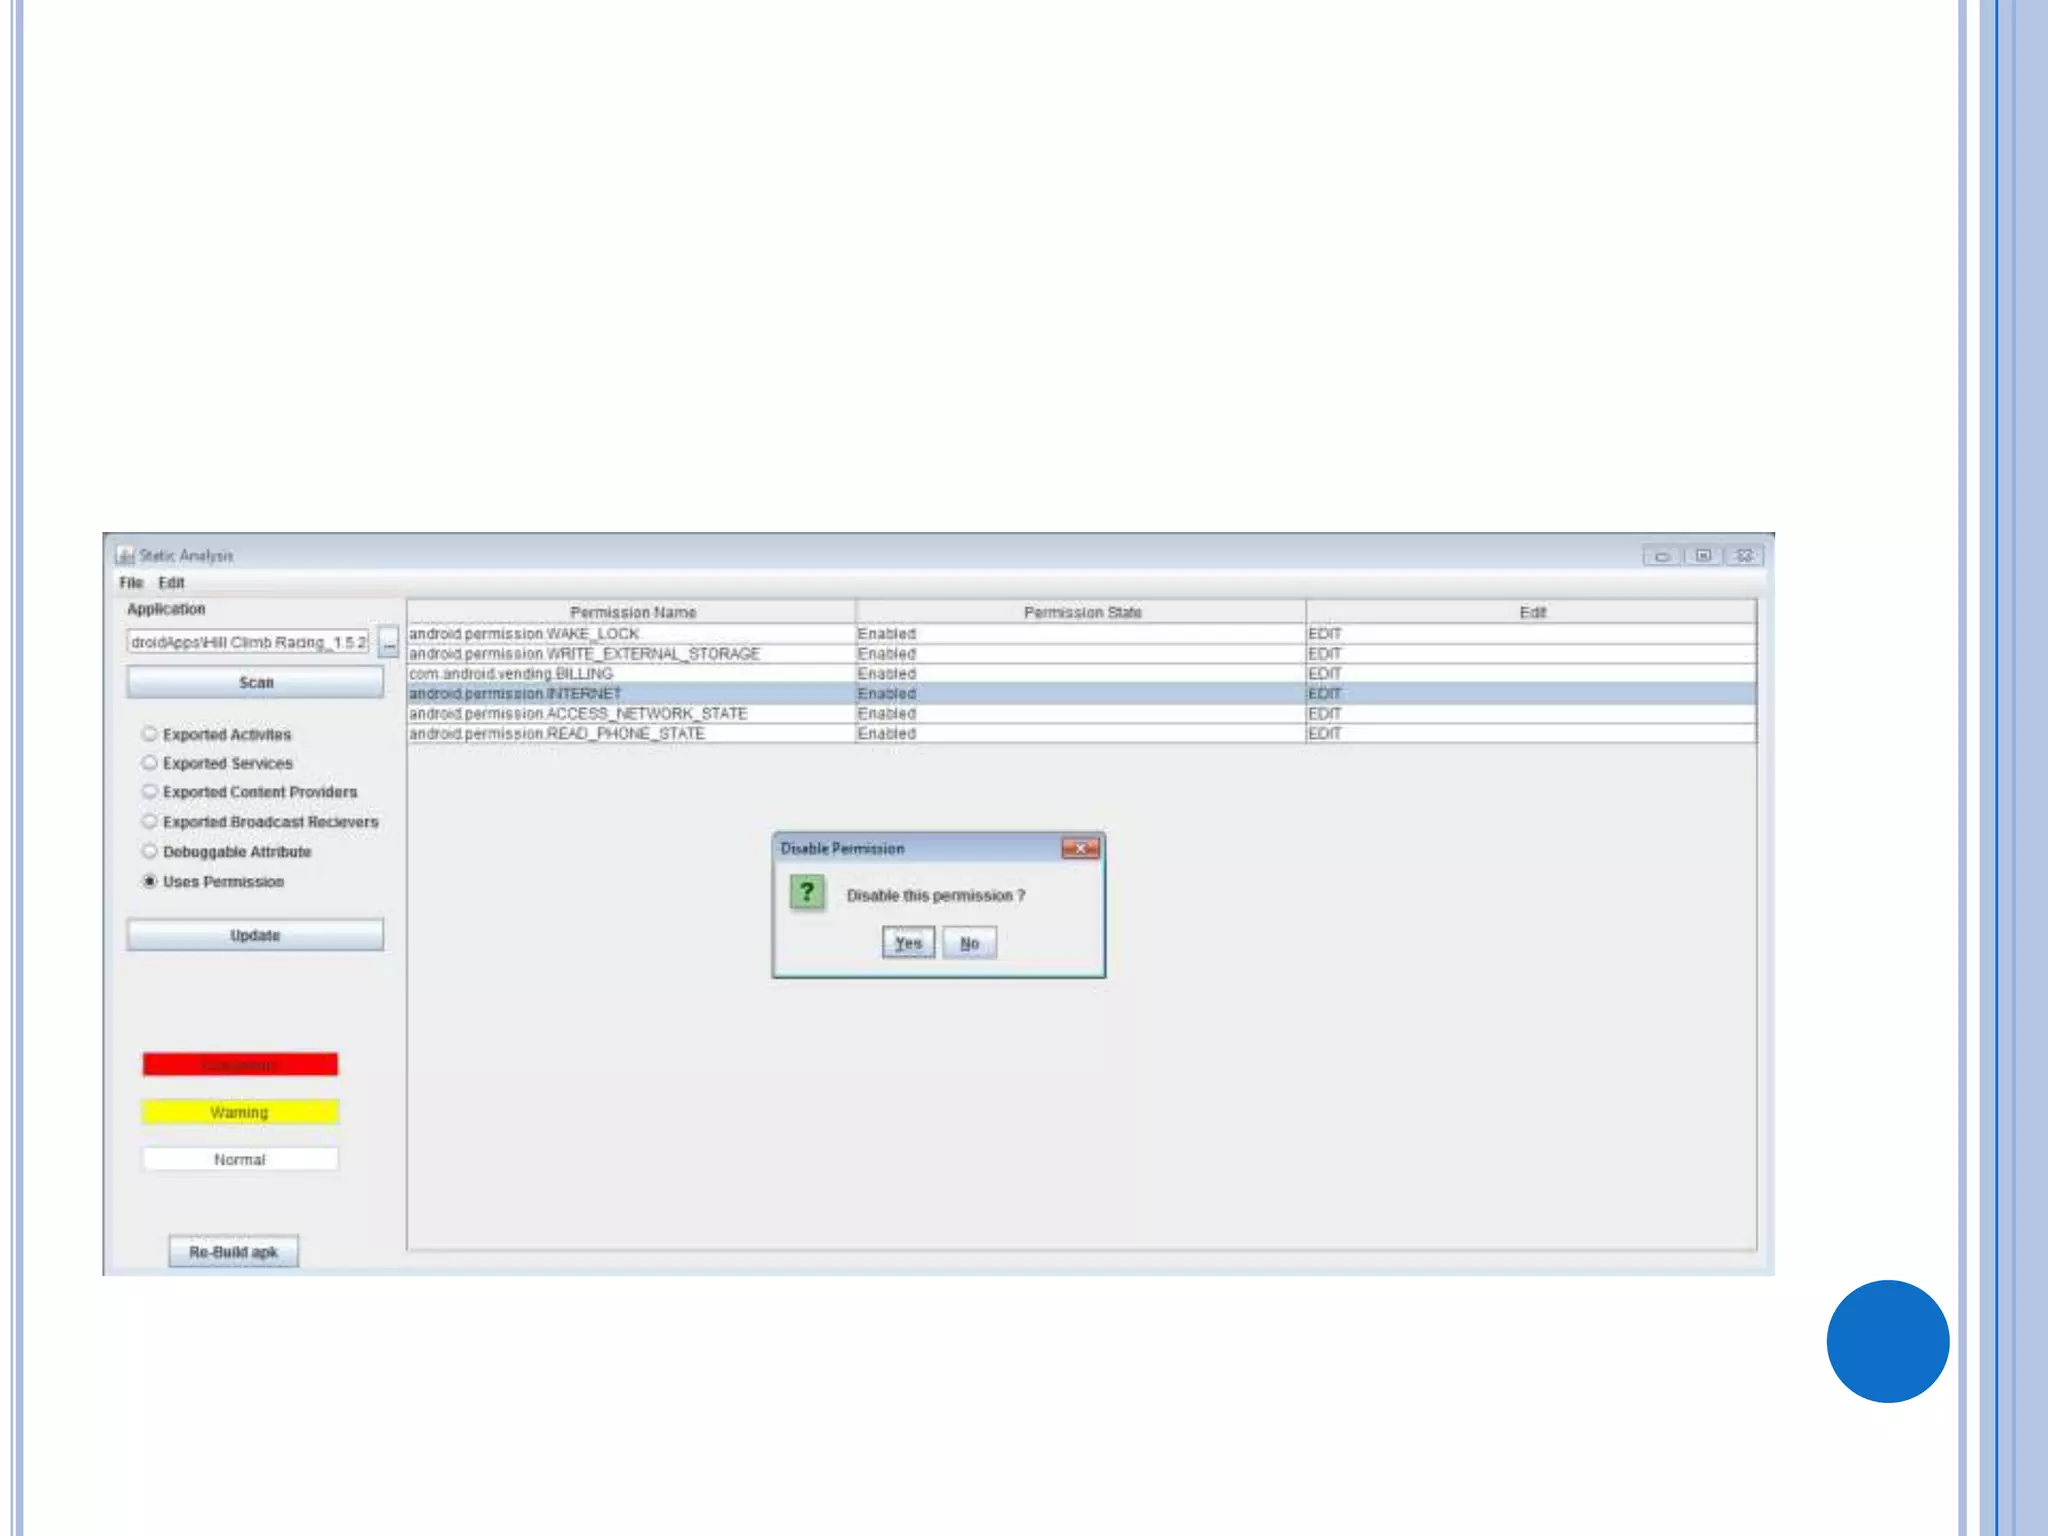Click Yes to disable permission

click(x=908, y=943)
